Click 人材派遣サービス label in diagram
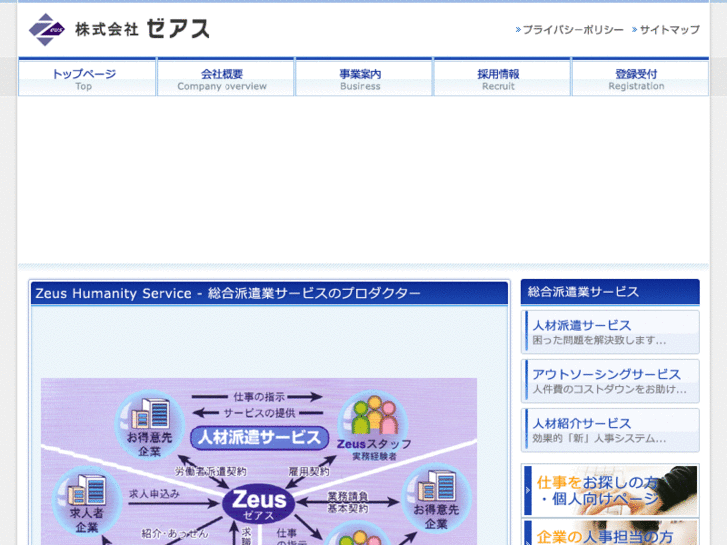The image size is (727, 545). (x=260, y=438)
